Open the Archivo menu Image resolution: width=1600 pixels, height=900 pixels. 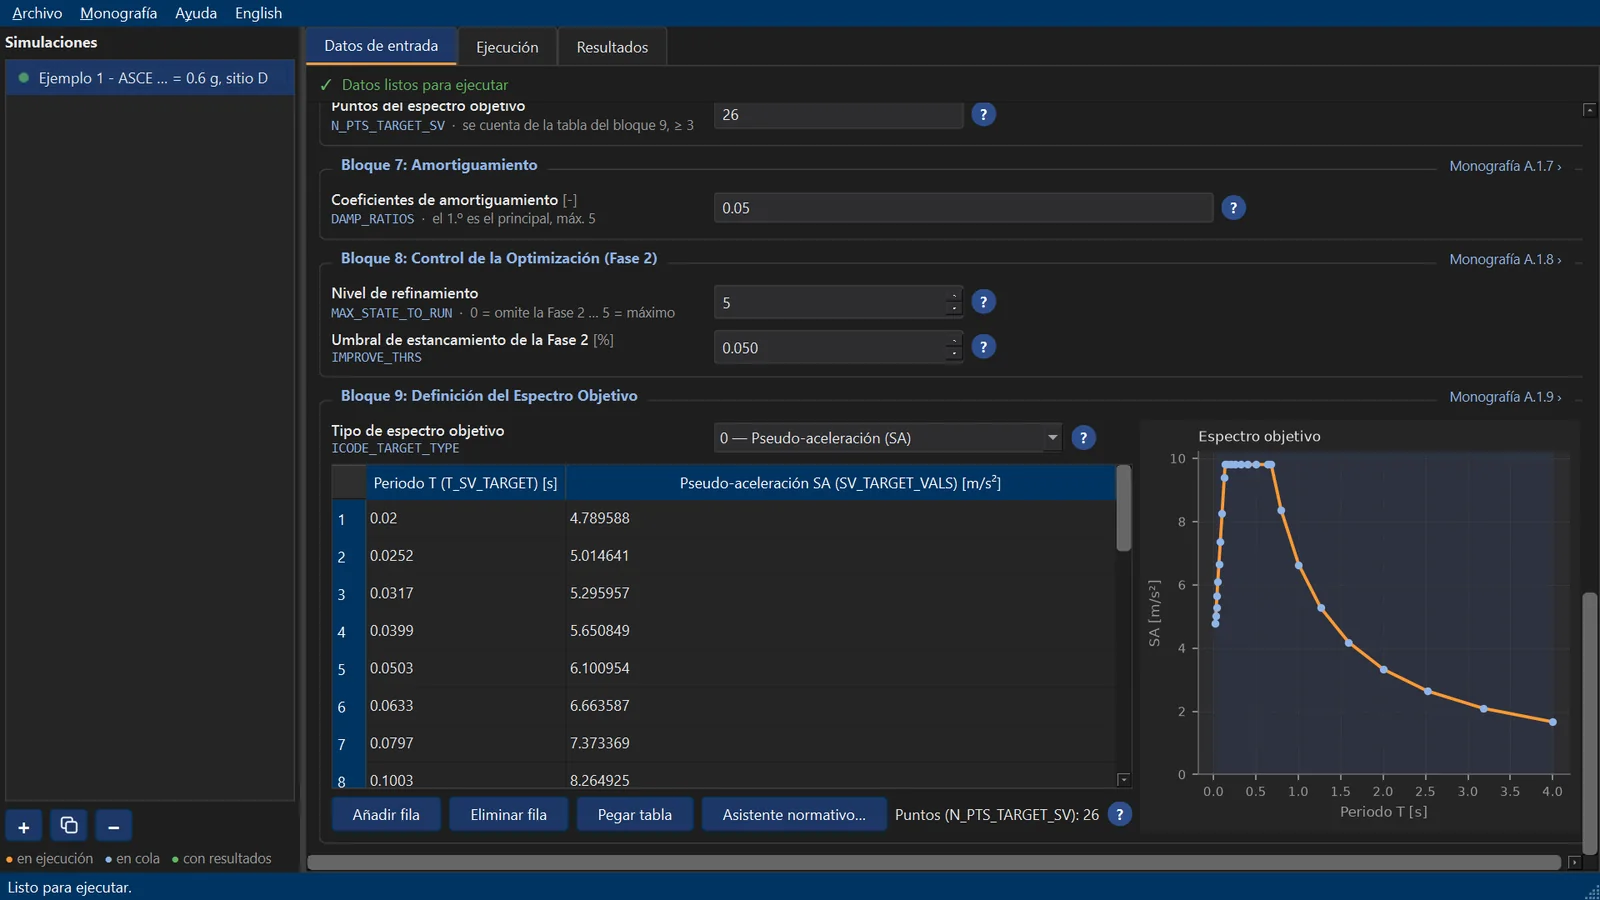37,13
